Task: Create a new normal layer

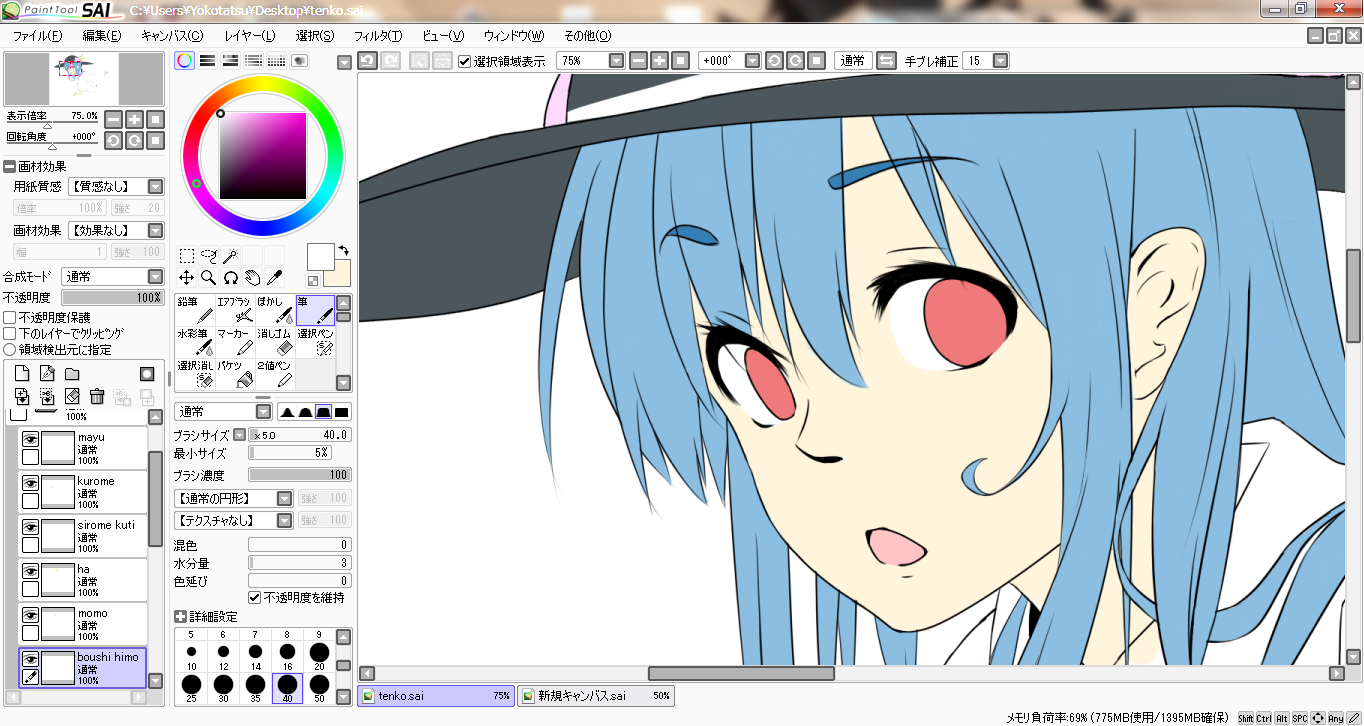Action: [21, 374]
